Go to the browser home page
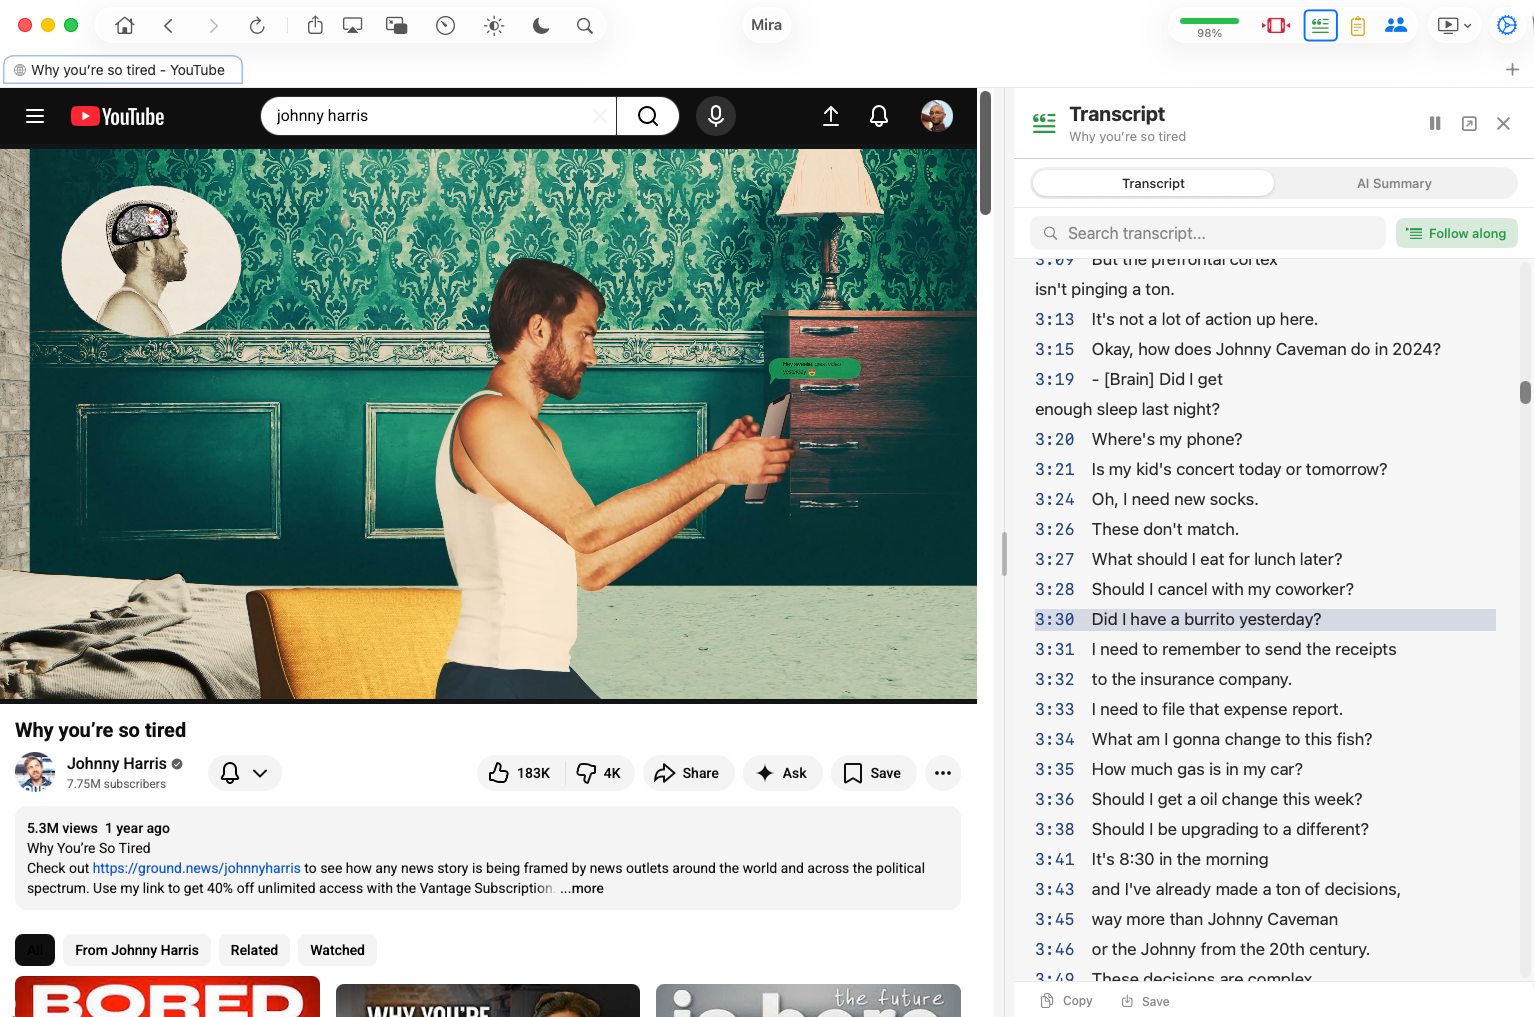Viewport: 1534px width, 1017px height. pos(125,26)
